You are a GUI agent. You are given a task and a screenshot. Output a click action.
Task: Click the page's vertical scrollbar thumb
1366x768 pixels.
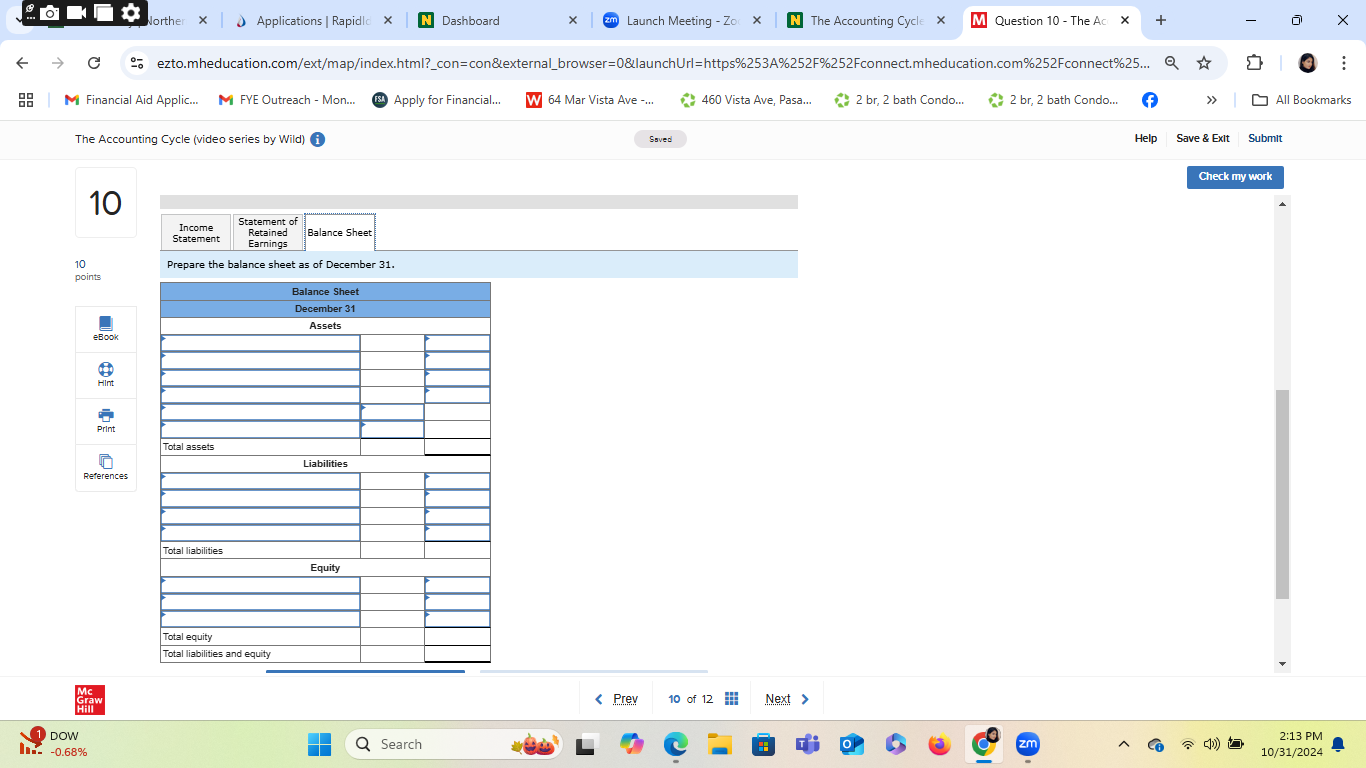click(1283, 494)
